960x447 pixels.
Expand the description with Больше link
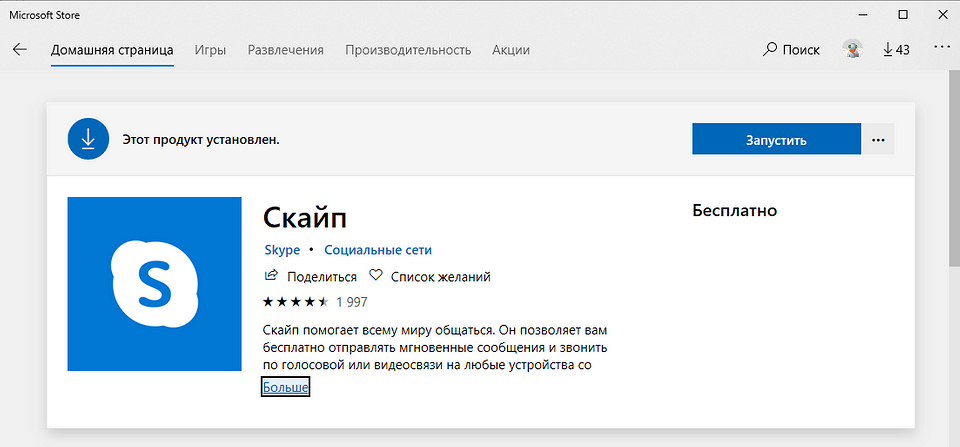(x=285, y=387)
